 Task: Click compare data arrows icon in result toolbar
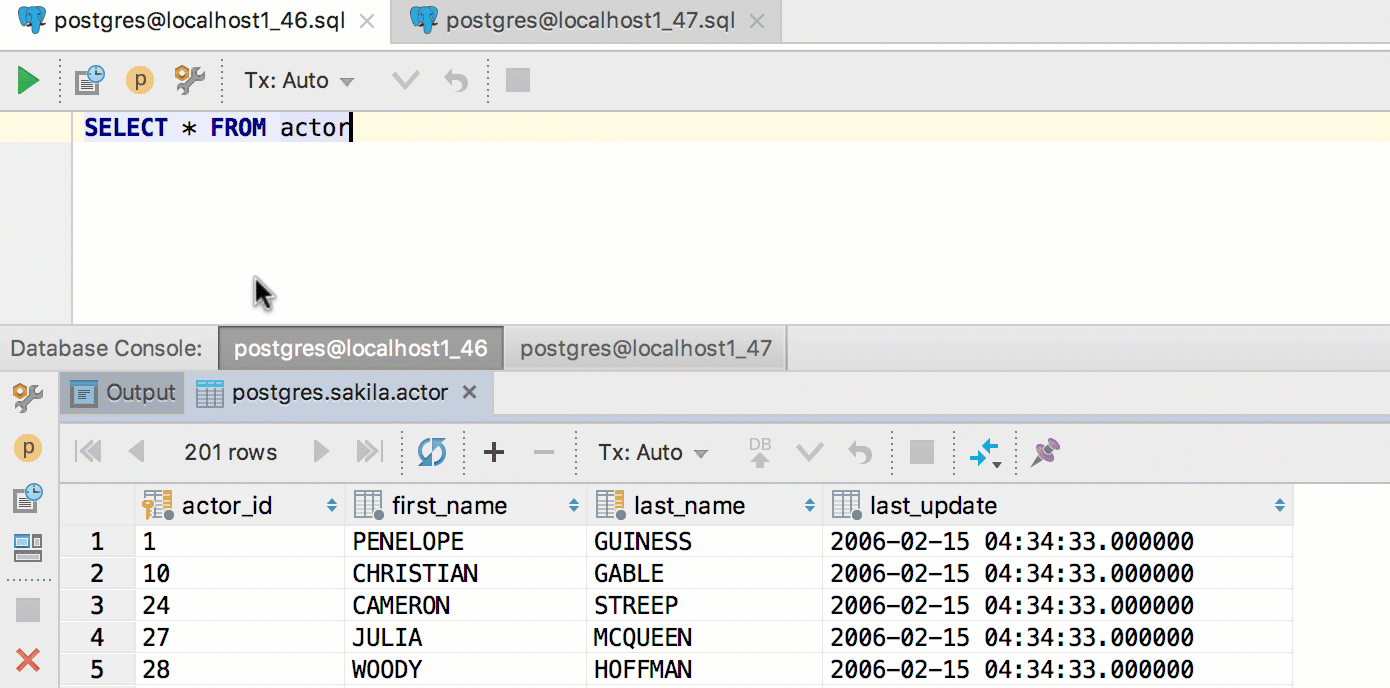tap(985, 453)
